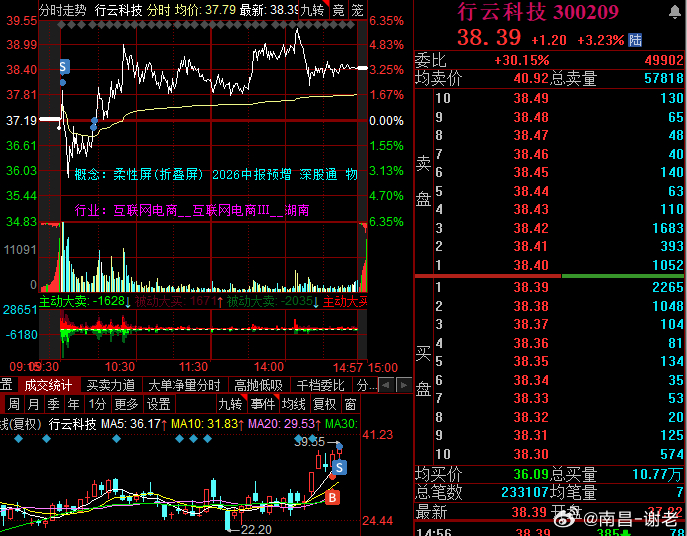
Task: Select the 1分 one-minute period
Action: point(97,404)
